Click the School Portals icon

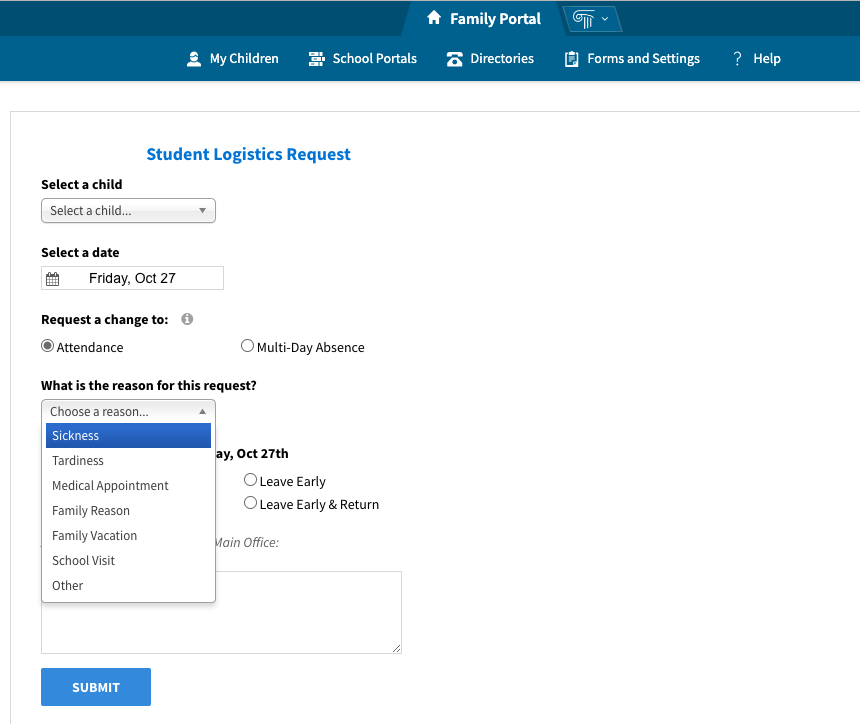click(316, 59)
